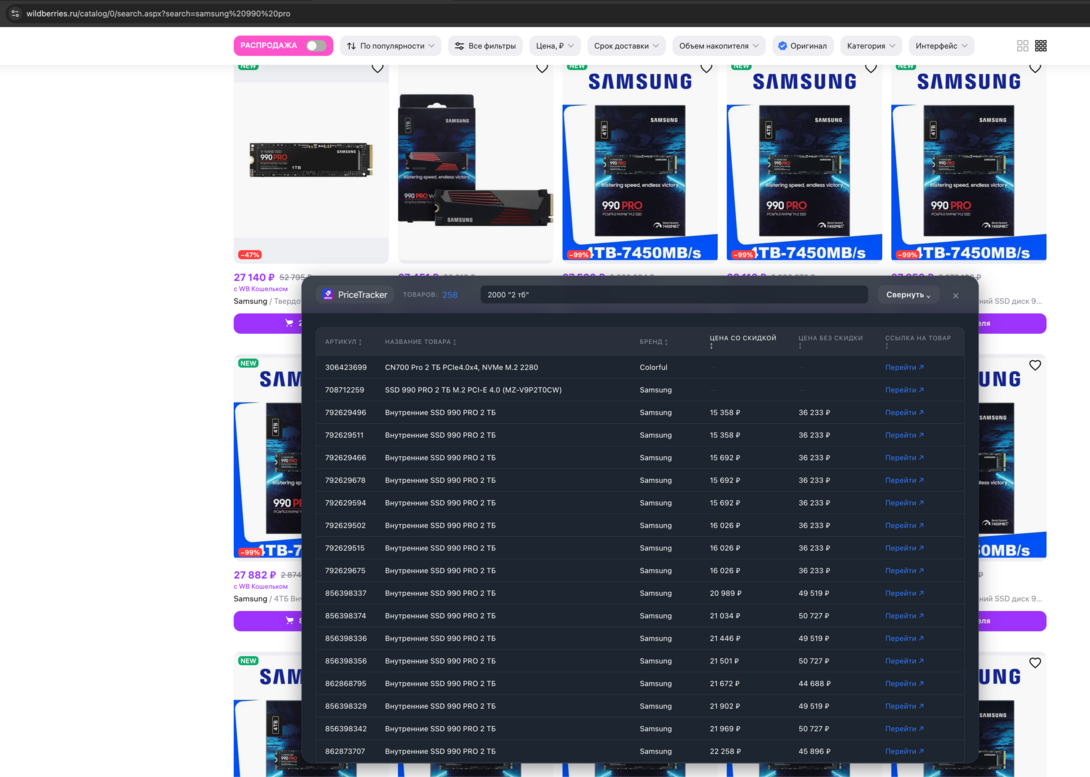Click price 15 358 ₽ in row 792629496
Image resolution: width=1090 pixels, height=777 pixels.
tap(724, 413)
